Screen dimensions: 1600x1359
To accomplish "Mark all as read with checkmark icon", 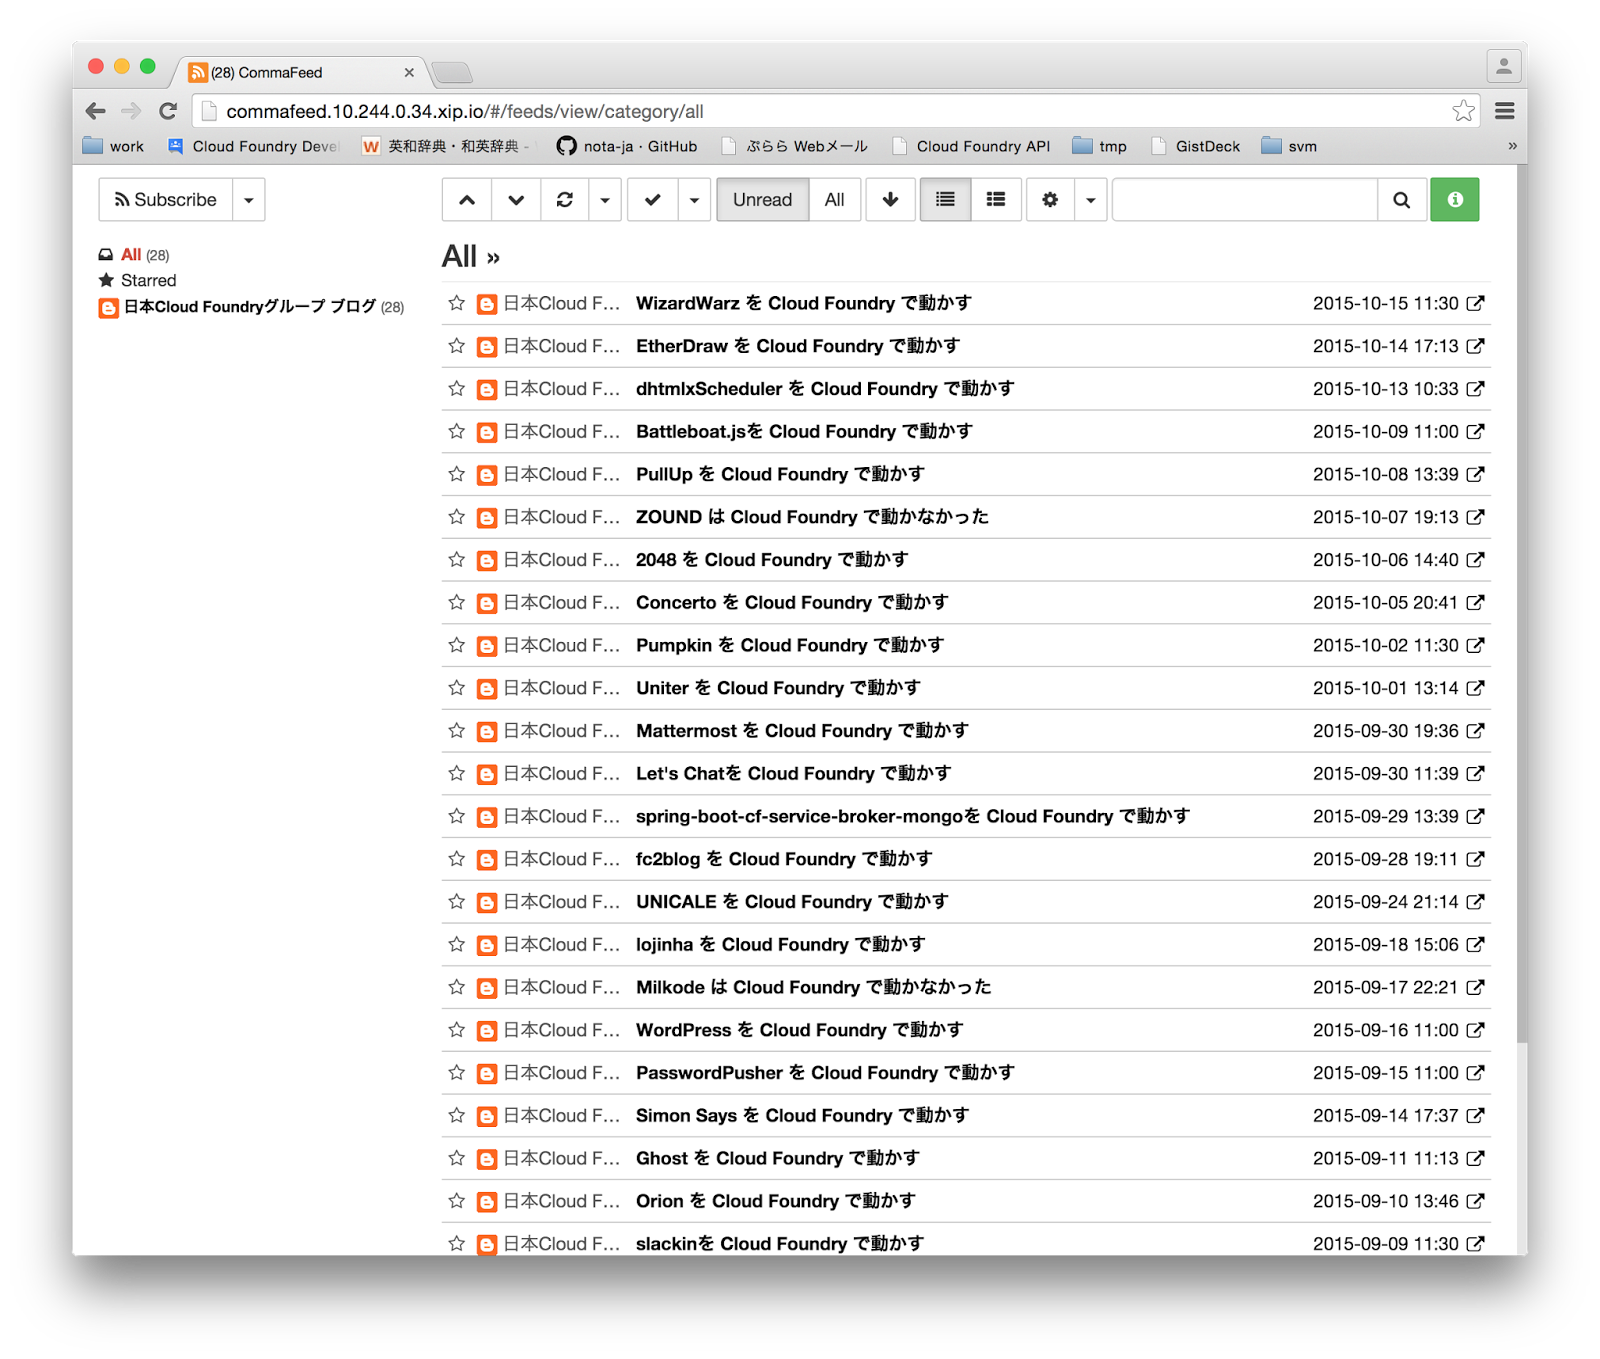I will 653,200.
